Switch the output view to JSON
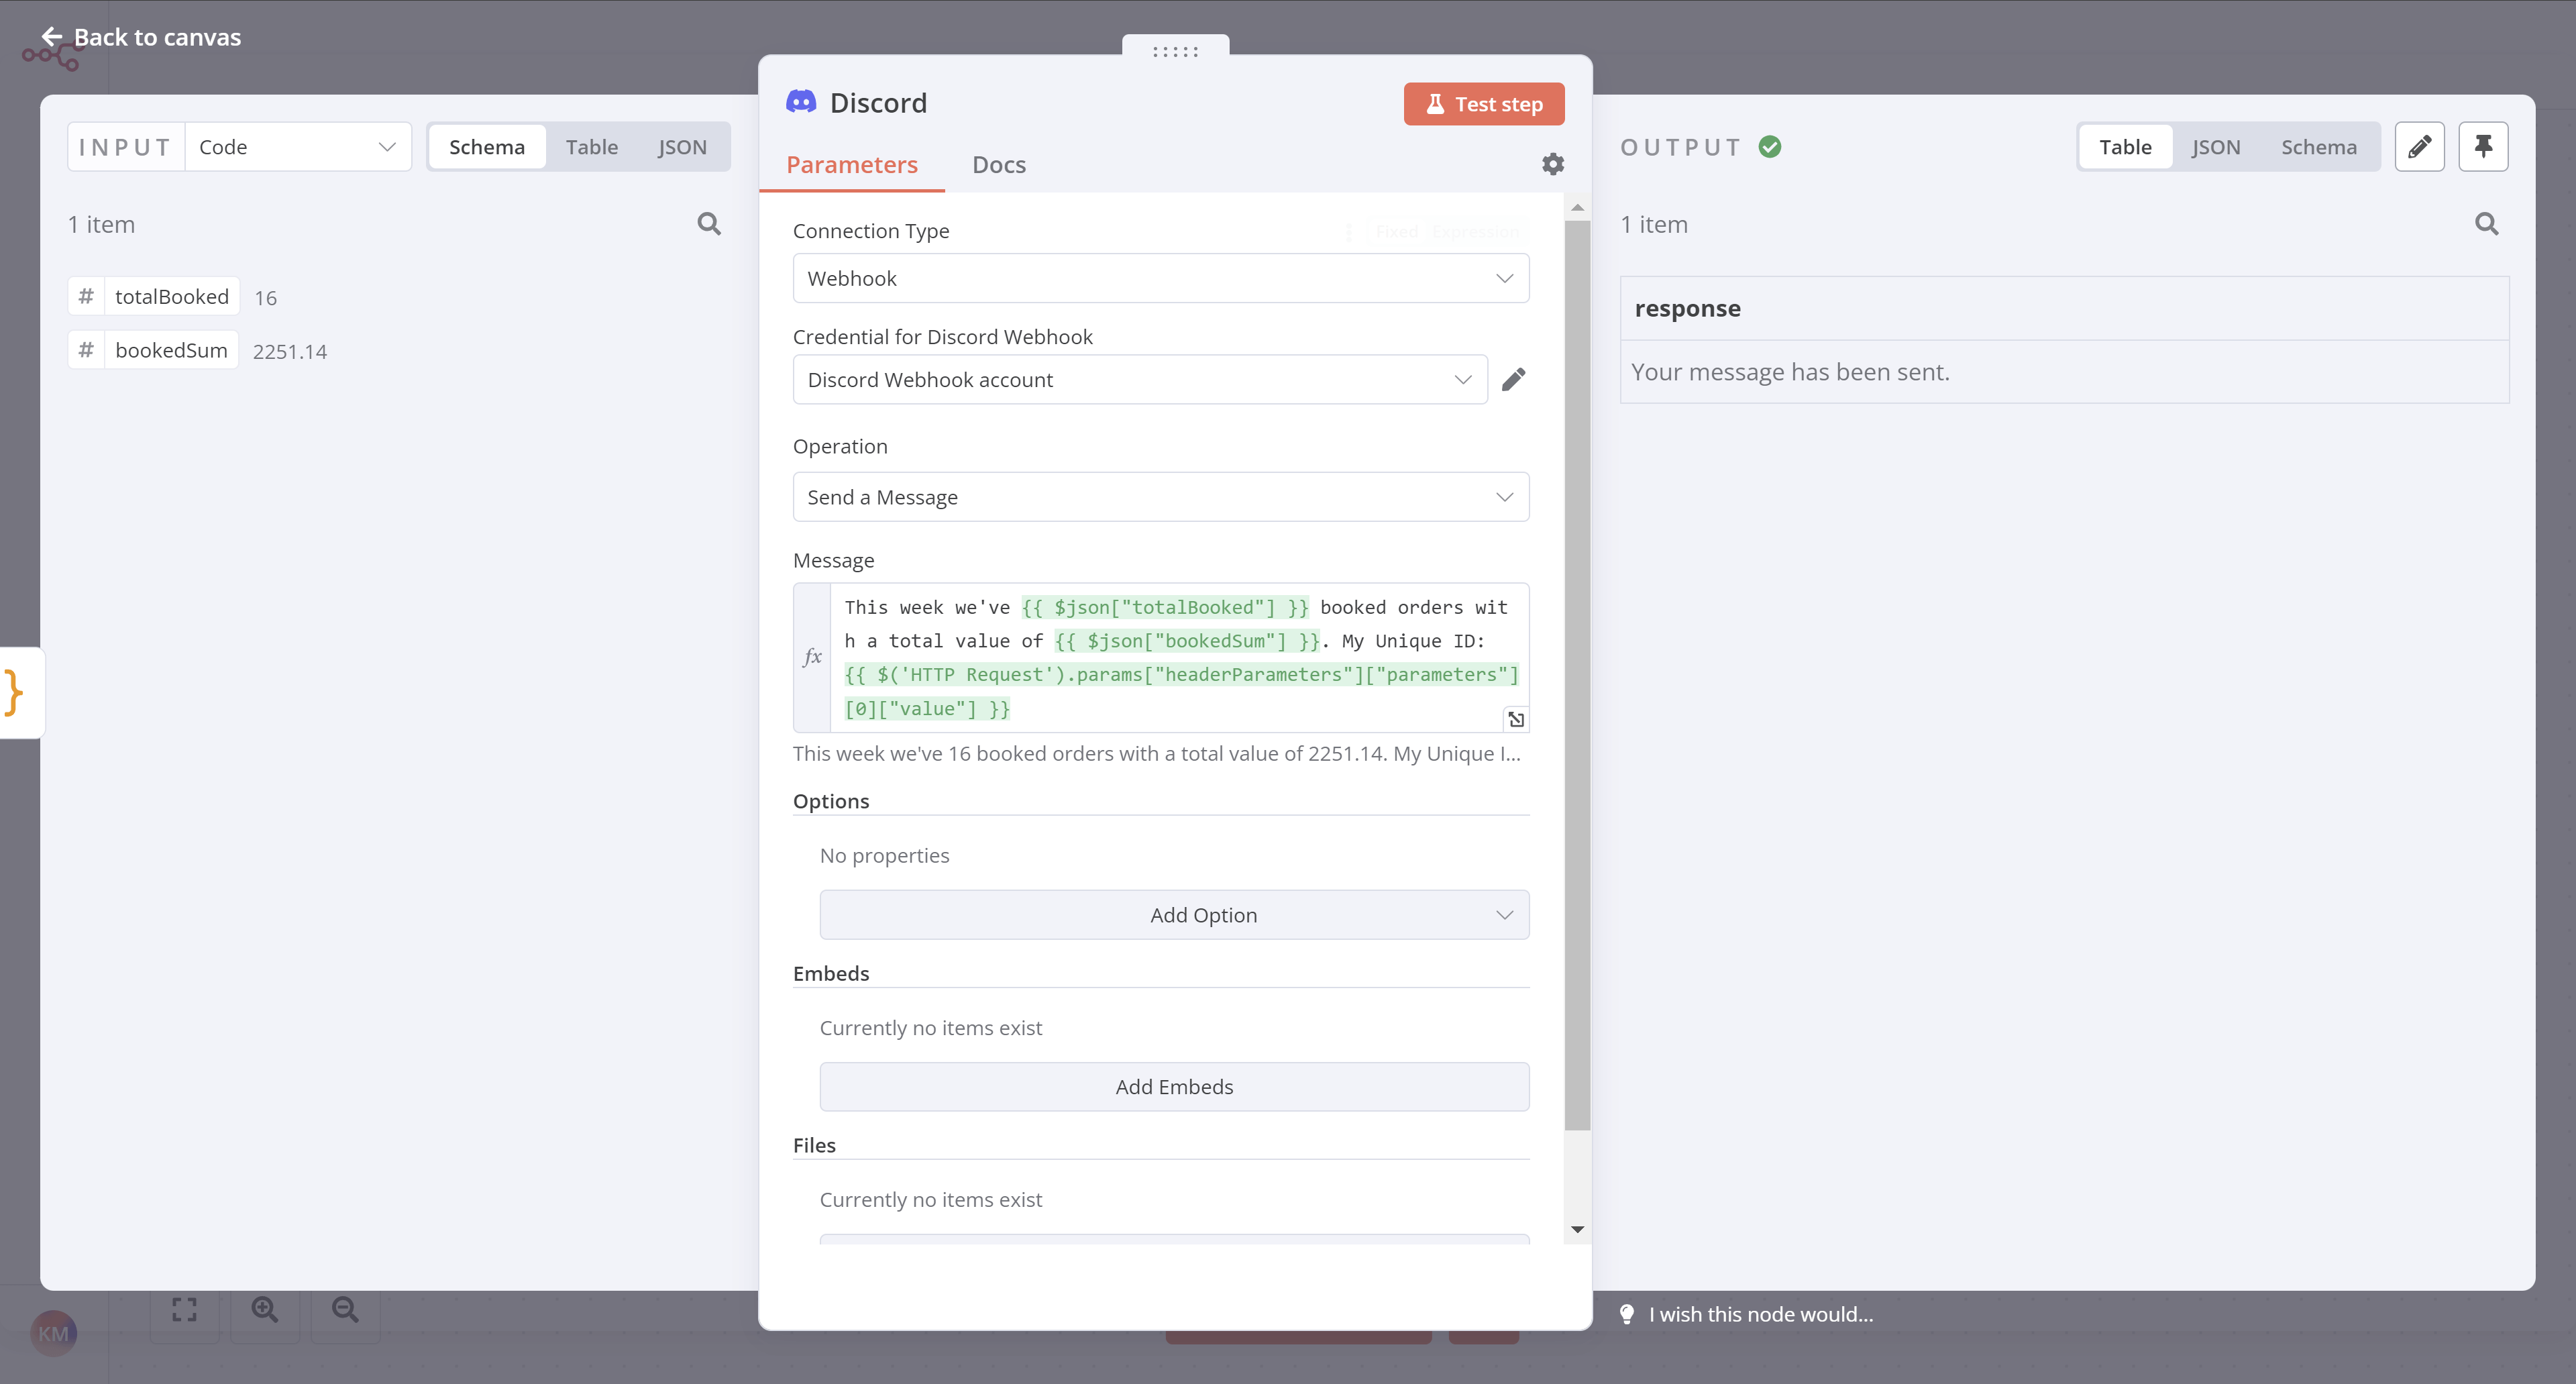 2217,146
